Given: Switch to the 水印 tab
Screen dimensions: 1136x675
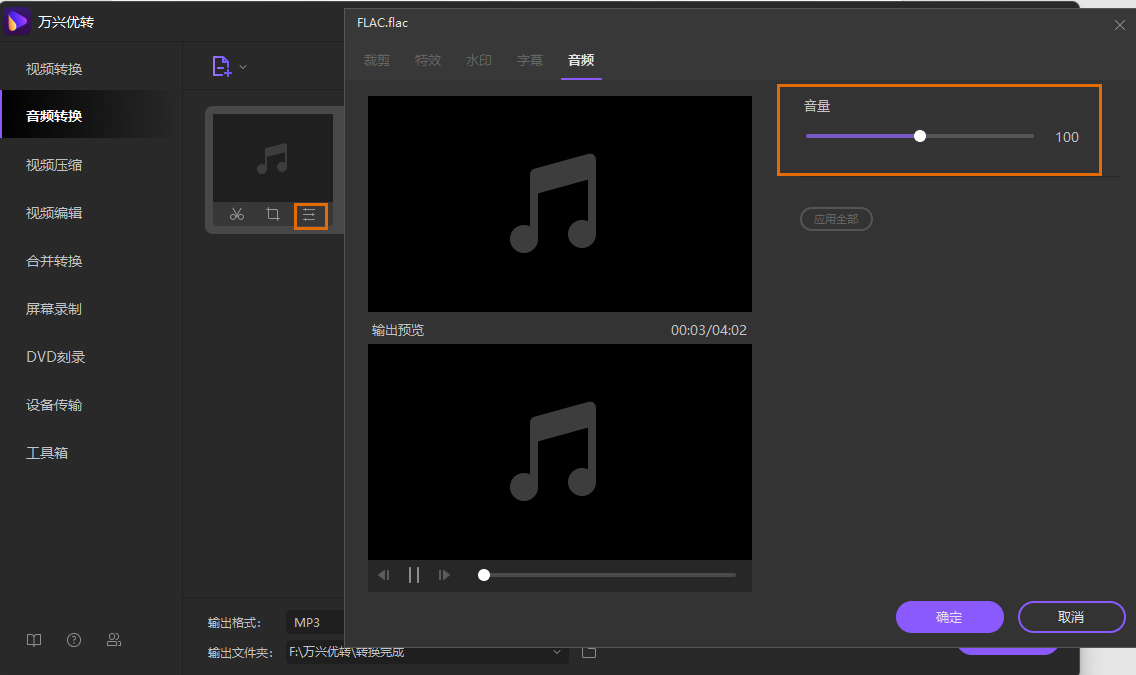Looking at the screenshot, I should click(479, 60).
